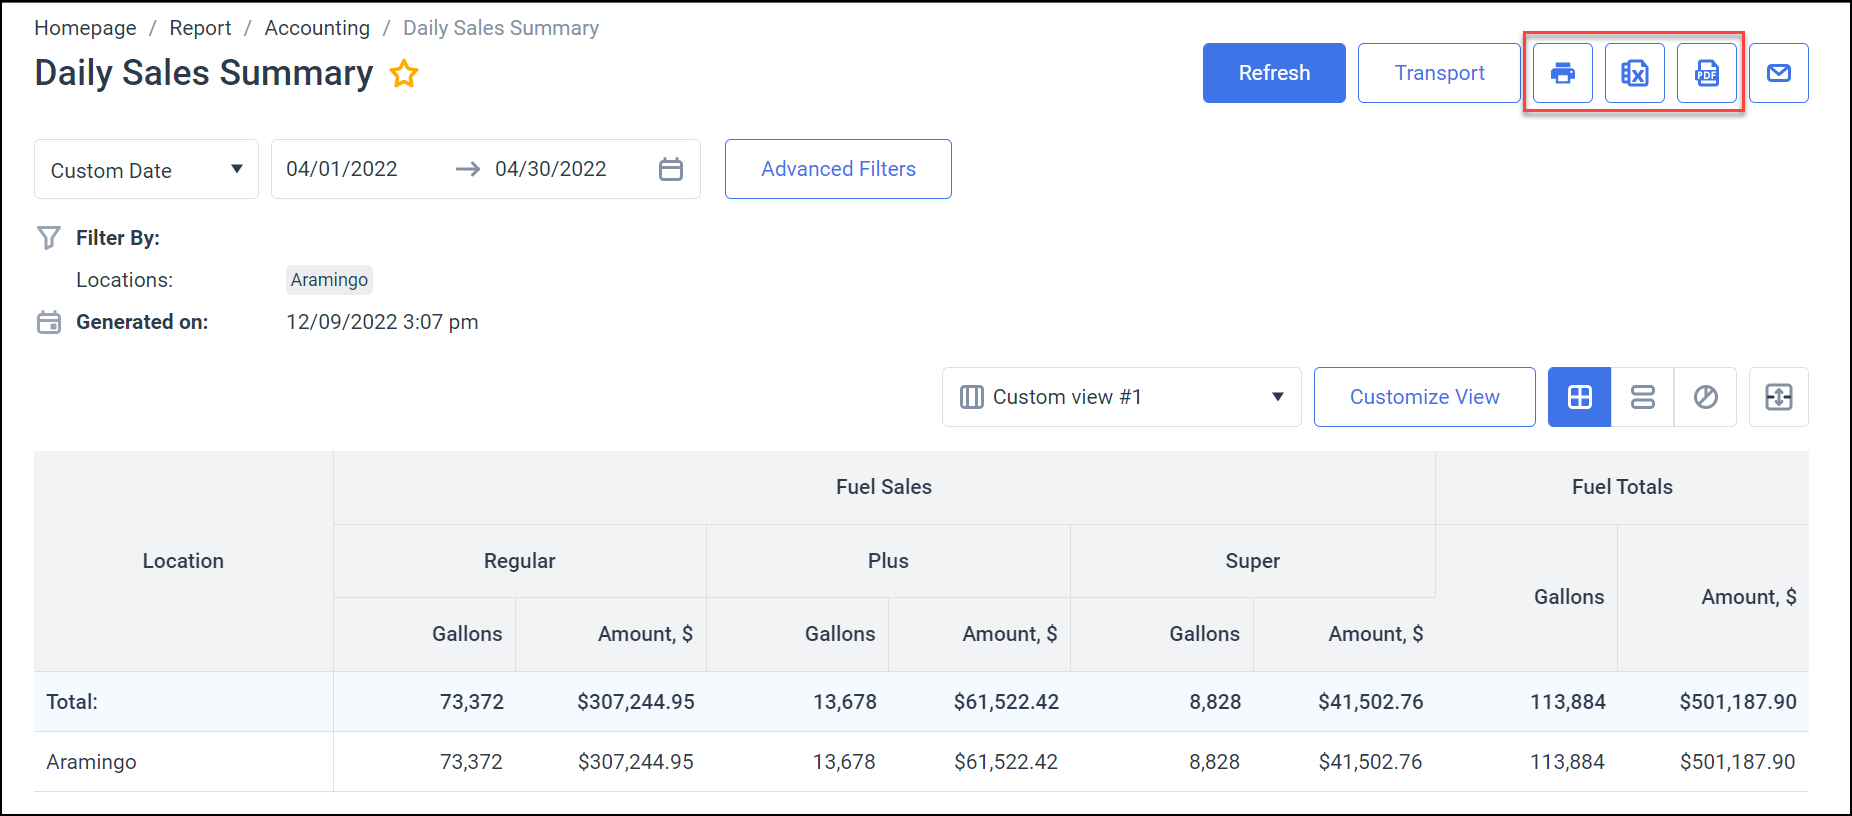Print the Daily Sales Summary report
Viewport: 1852px width, 816px height.
(1563, 73)
